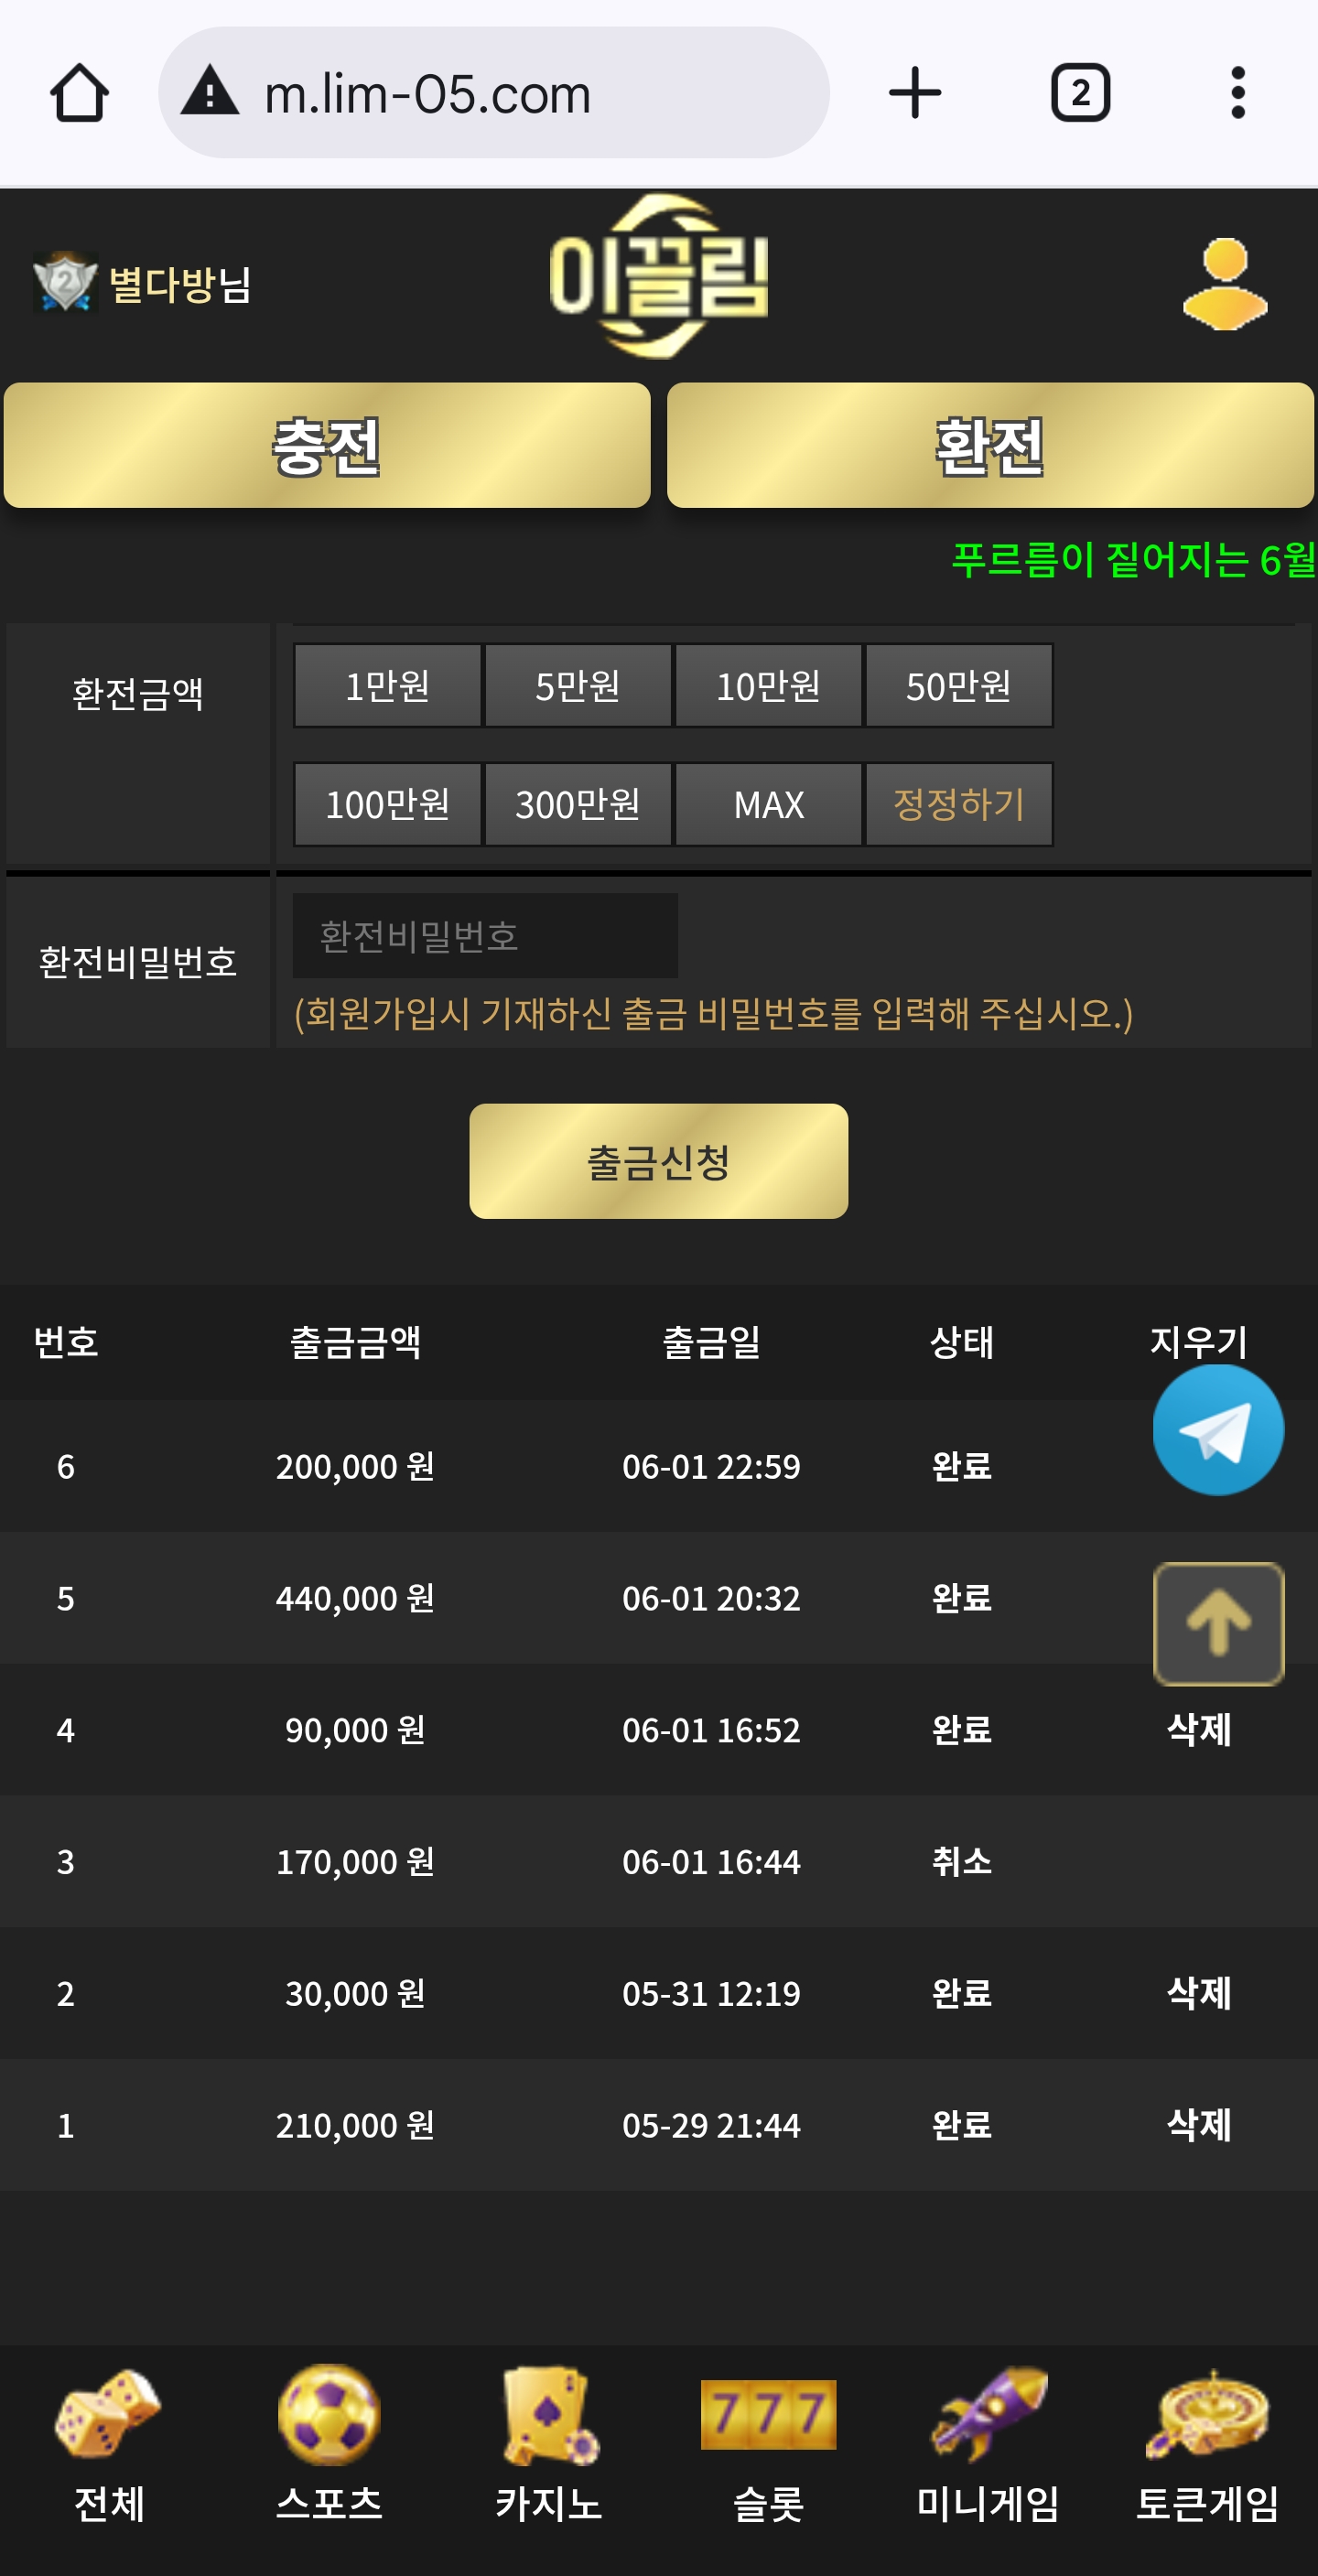Open the tab switcher showing 2 tabs
1318x2576 pixels.
click(1080, 93)
